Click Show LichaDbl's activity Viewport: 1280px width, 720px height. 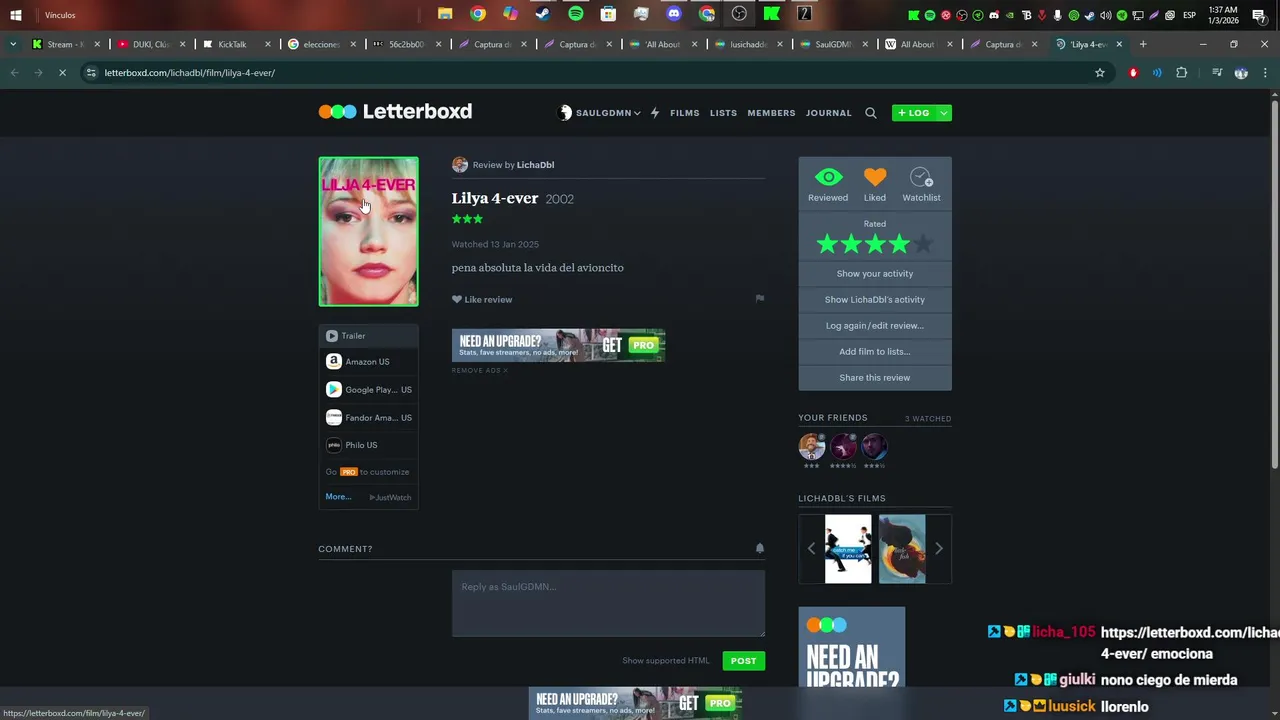(x=875, y=300)
